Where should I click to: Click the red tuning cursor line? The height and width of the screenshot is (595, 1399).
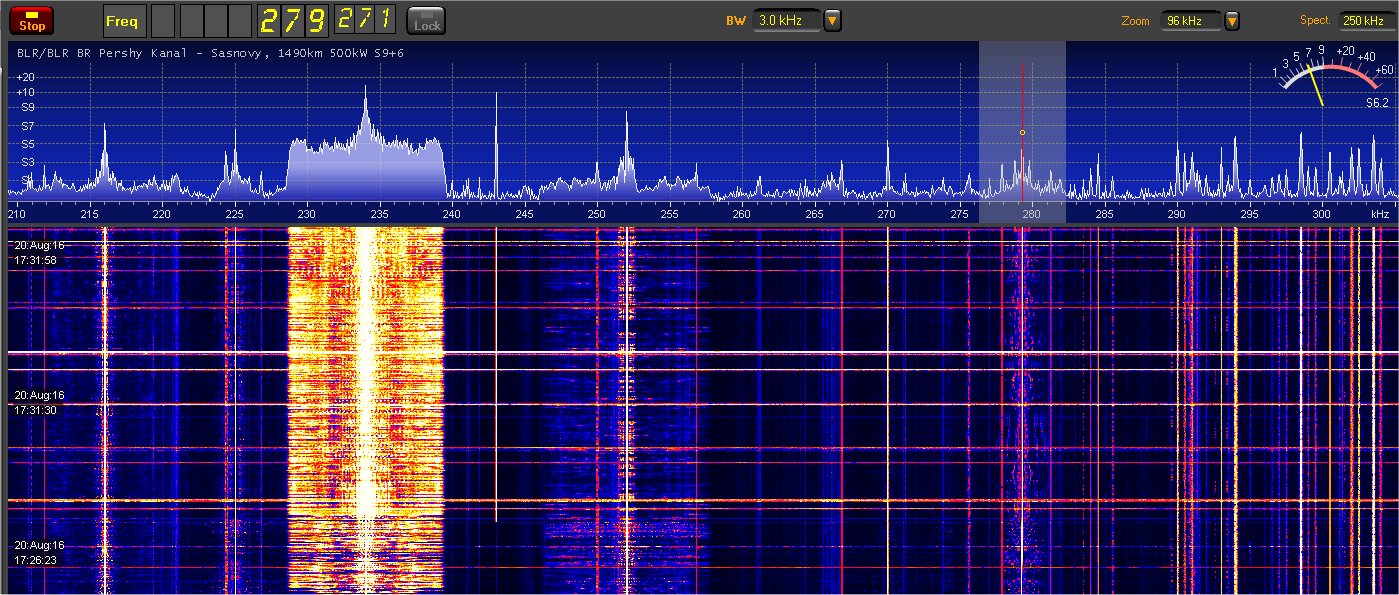(x=1022, y=100)
